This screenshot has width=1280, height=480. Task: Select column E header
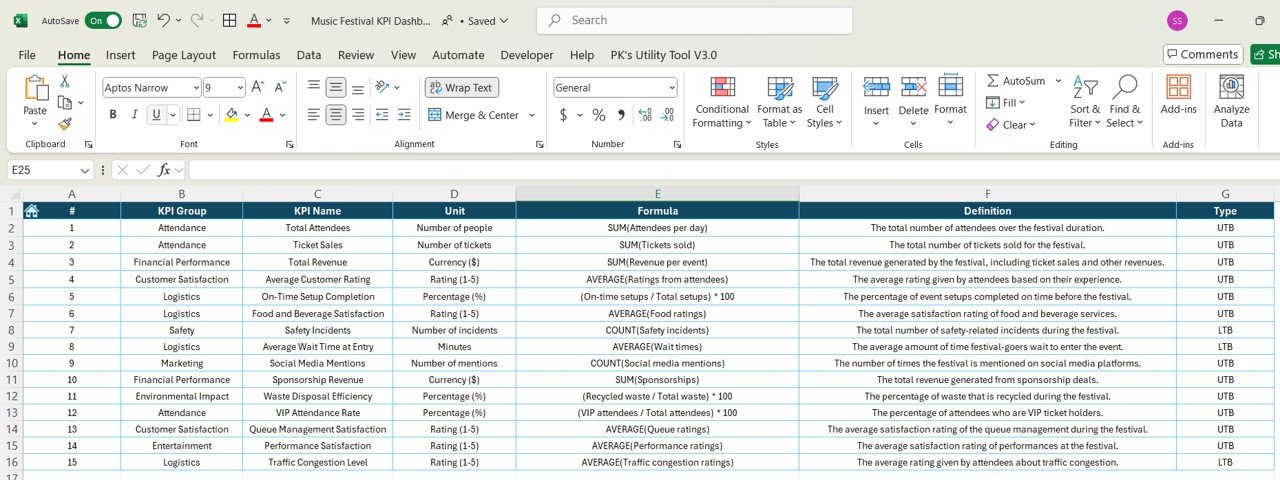657,194
